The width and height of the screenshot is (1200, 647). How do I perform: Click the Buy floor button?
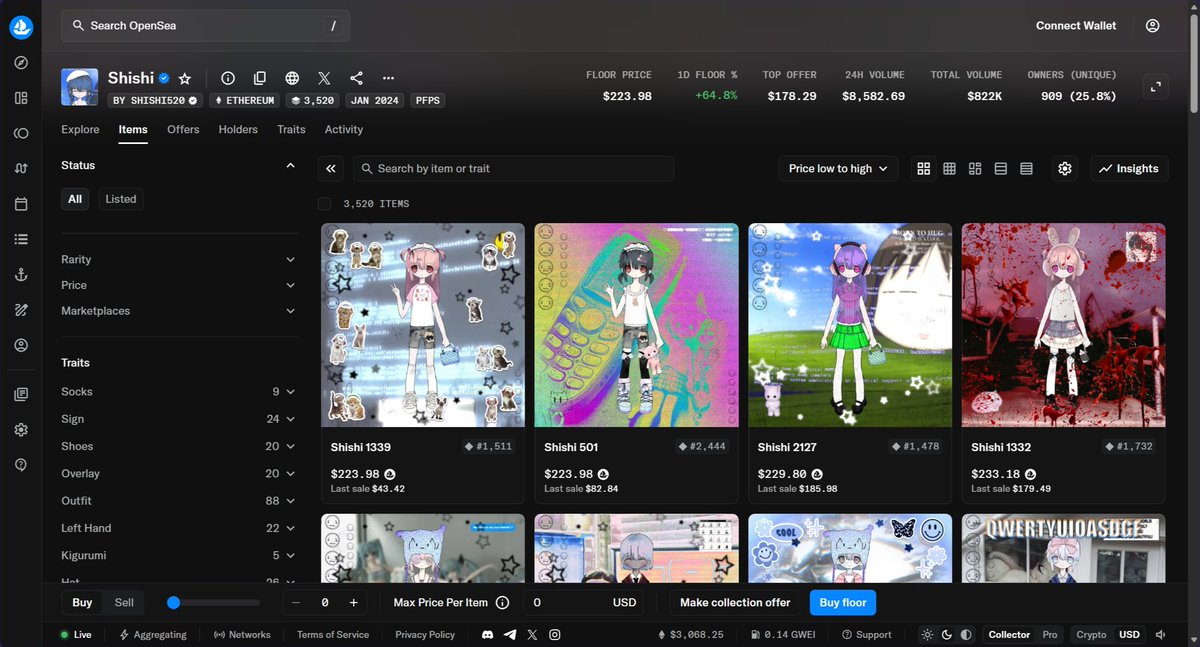(843, 603)
